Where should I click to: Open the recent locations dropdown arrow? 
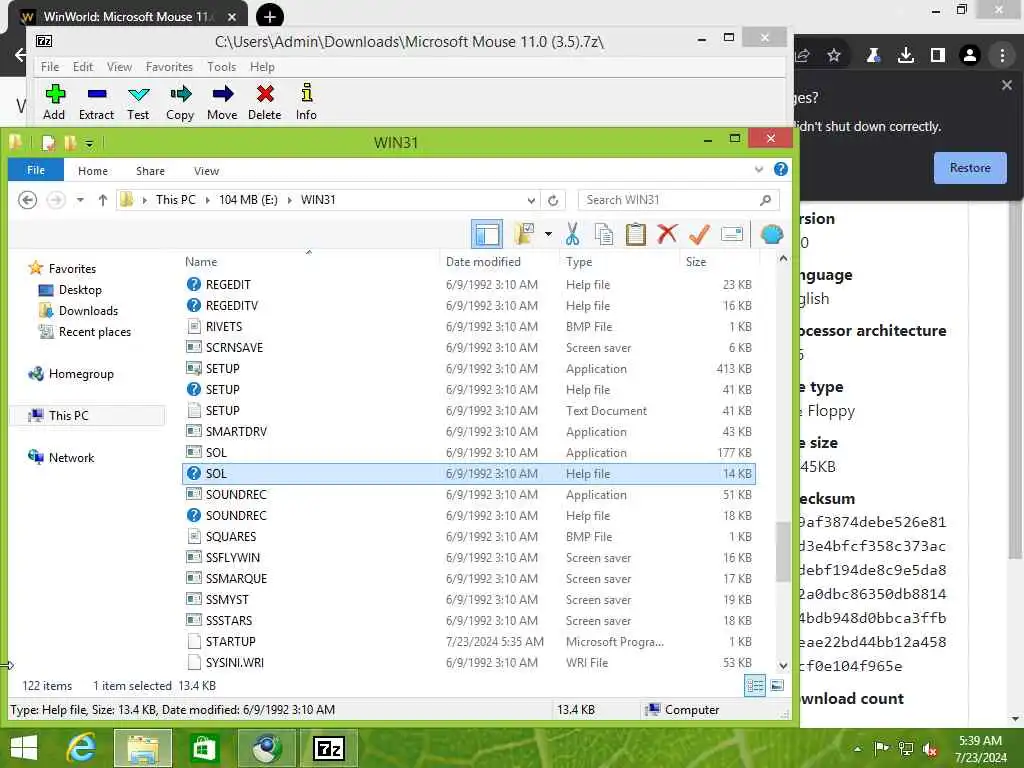click(x=80, y=200)
